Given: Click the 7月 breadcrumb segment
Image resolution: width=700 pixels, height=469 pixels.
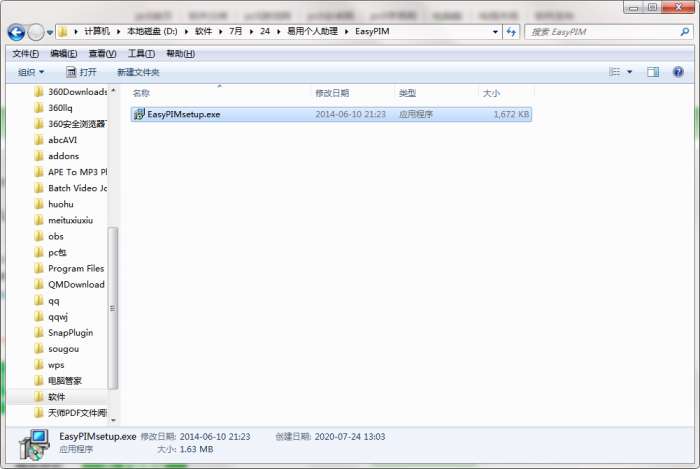Looking at the screenshot, I should [x=235, y=31].
